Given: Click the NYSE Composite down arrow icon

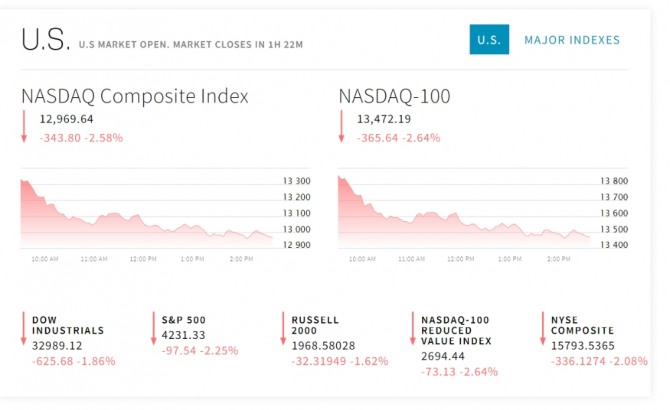Looking at the screenshot, I should (x=542, y=330).
